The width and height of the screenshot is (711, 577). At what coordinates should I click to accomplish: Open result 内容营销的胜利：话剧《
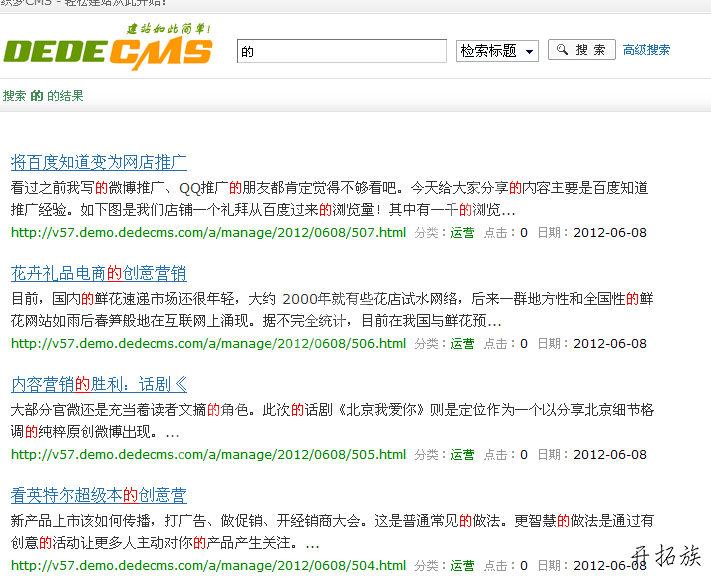pyautogui.click(x=99, y=385)
